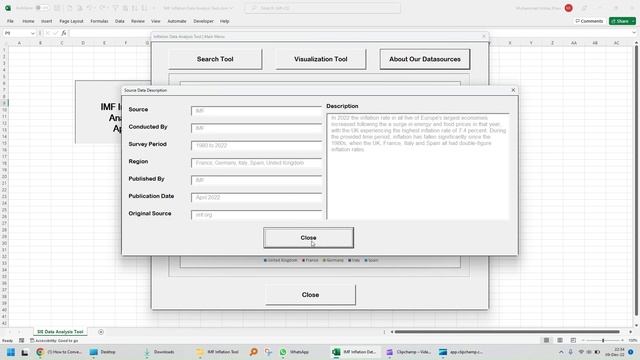
Task: Click the Excel IMF Inflation taskbar item
Action: 354,352
